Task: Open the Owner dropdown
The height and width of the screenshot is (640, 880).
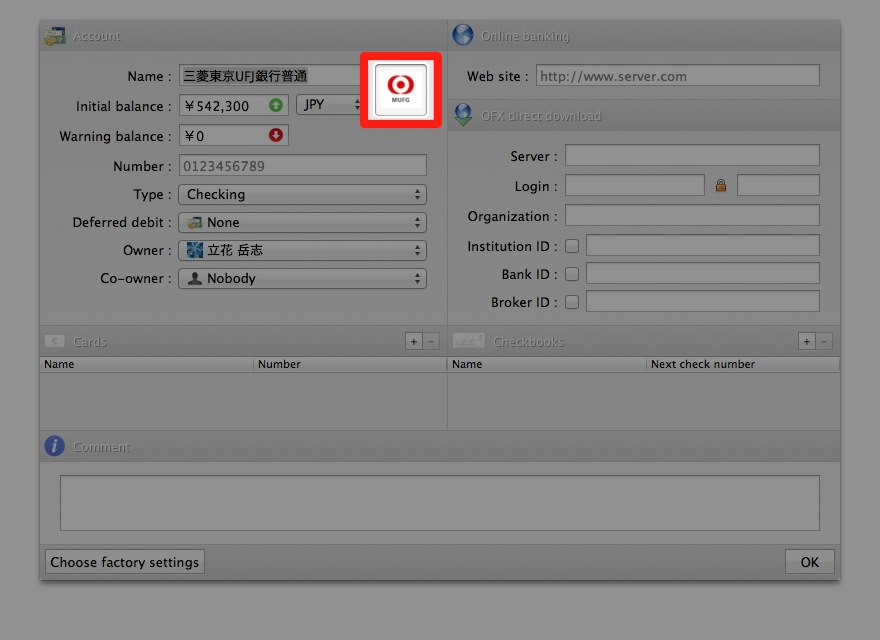Action: (x=302, y=251)
